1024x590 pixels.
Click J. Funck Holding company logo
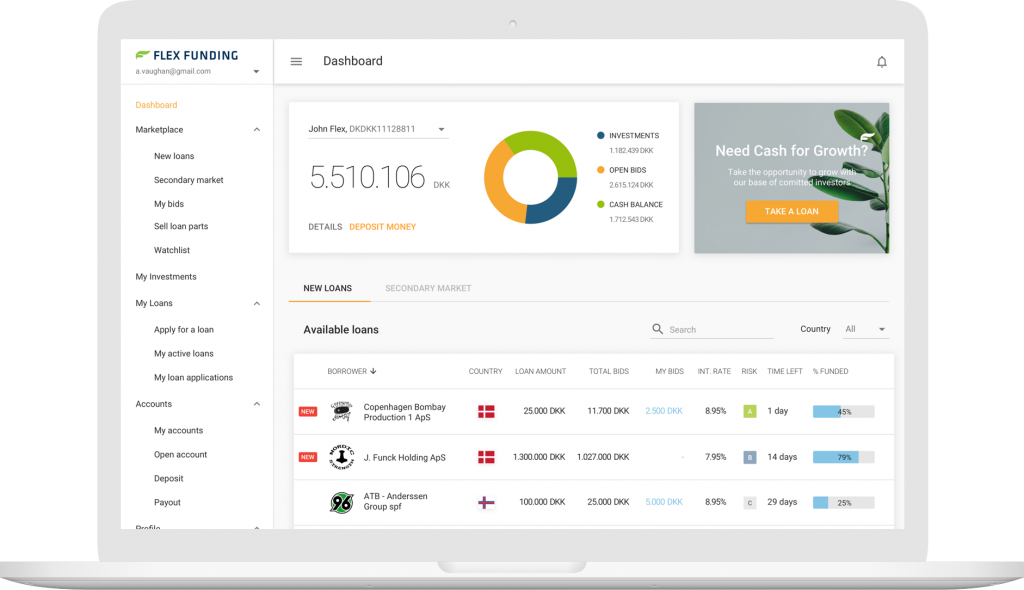tap(342, 457)
